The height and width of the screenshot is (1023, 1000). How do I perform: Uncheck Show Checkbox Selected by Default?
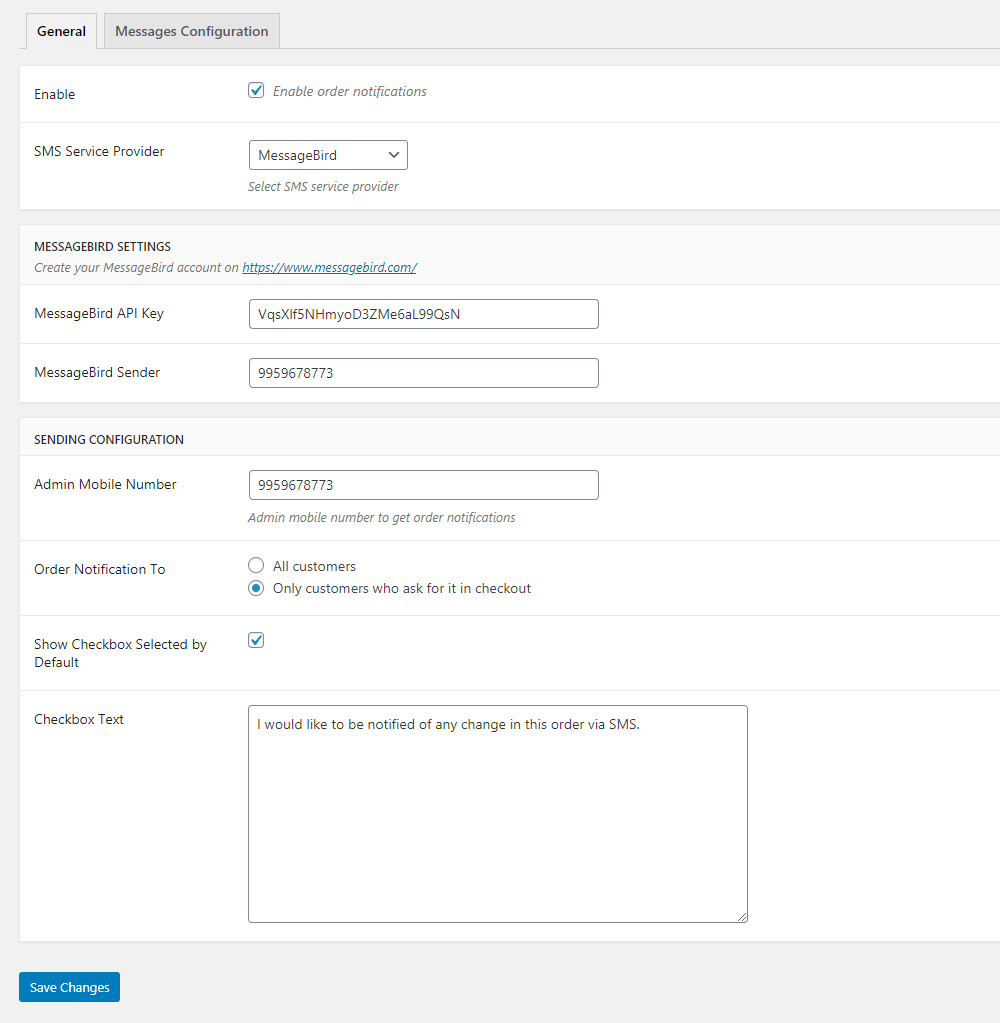256,640
